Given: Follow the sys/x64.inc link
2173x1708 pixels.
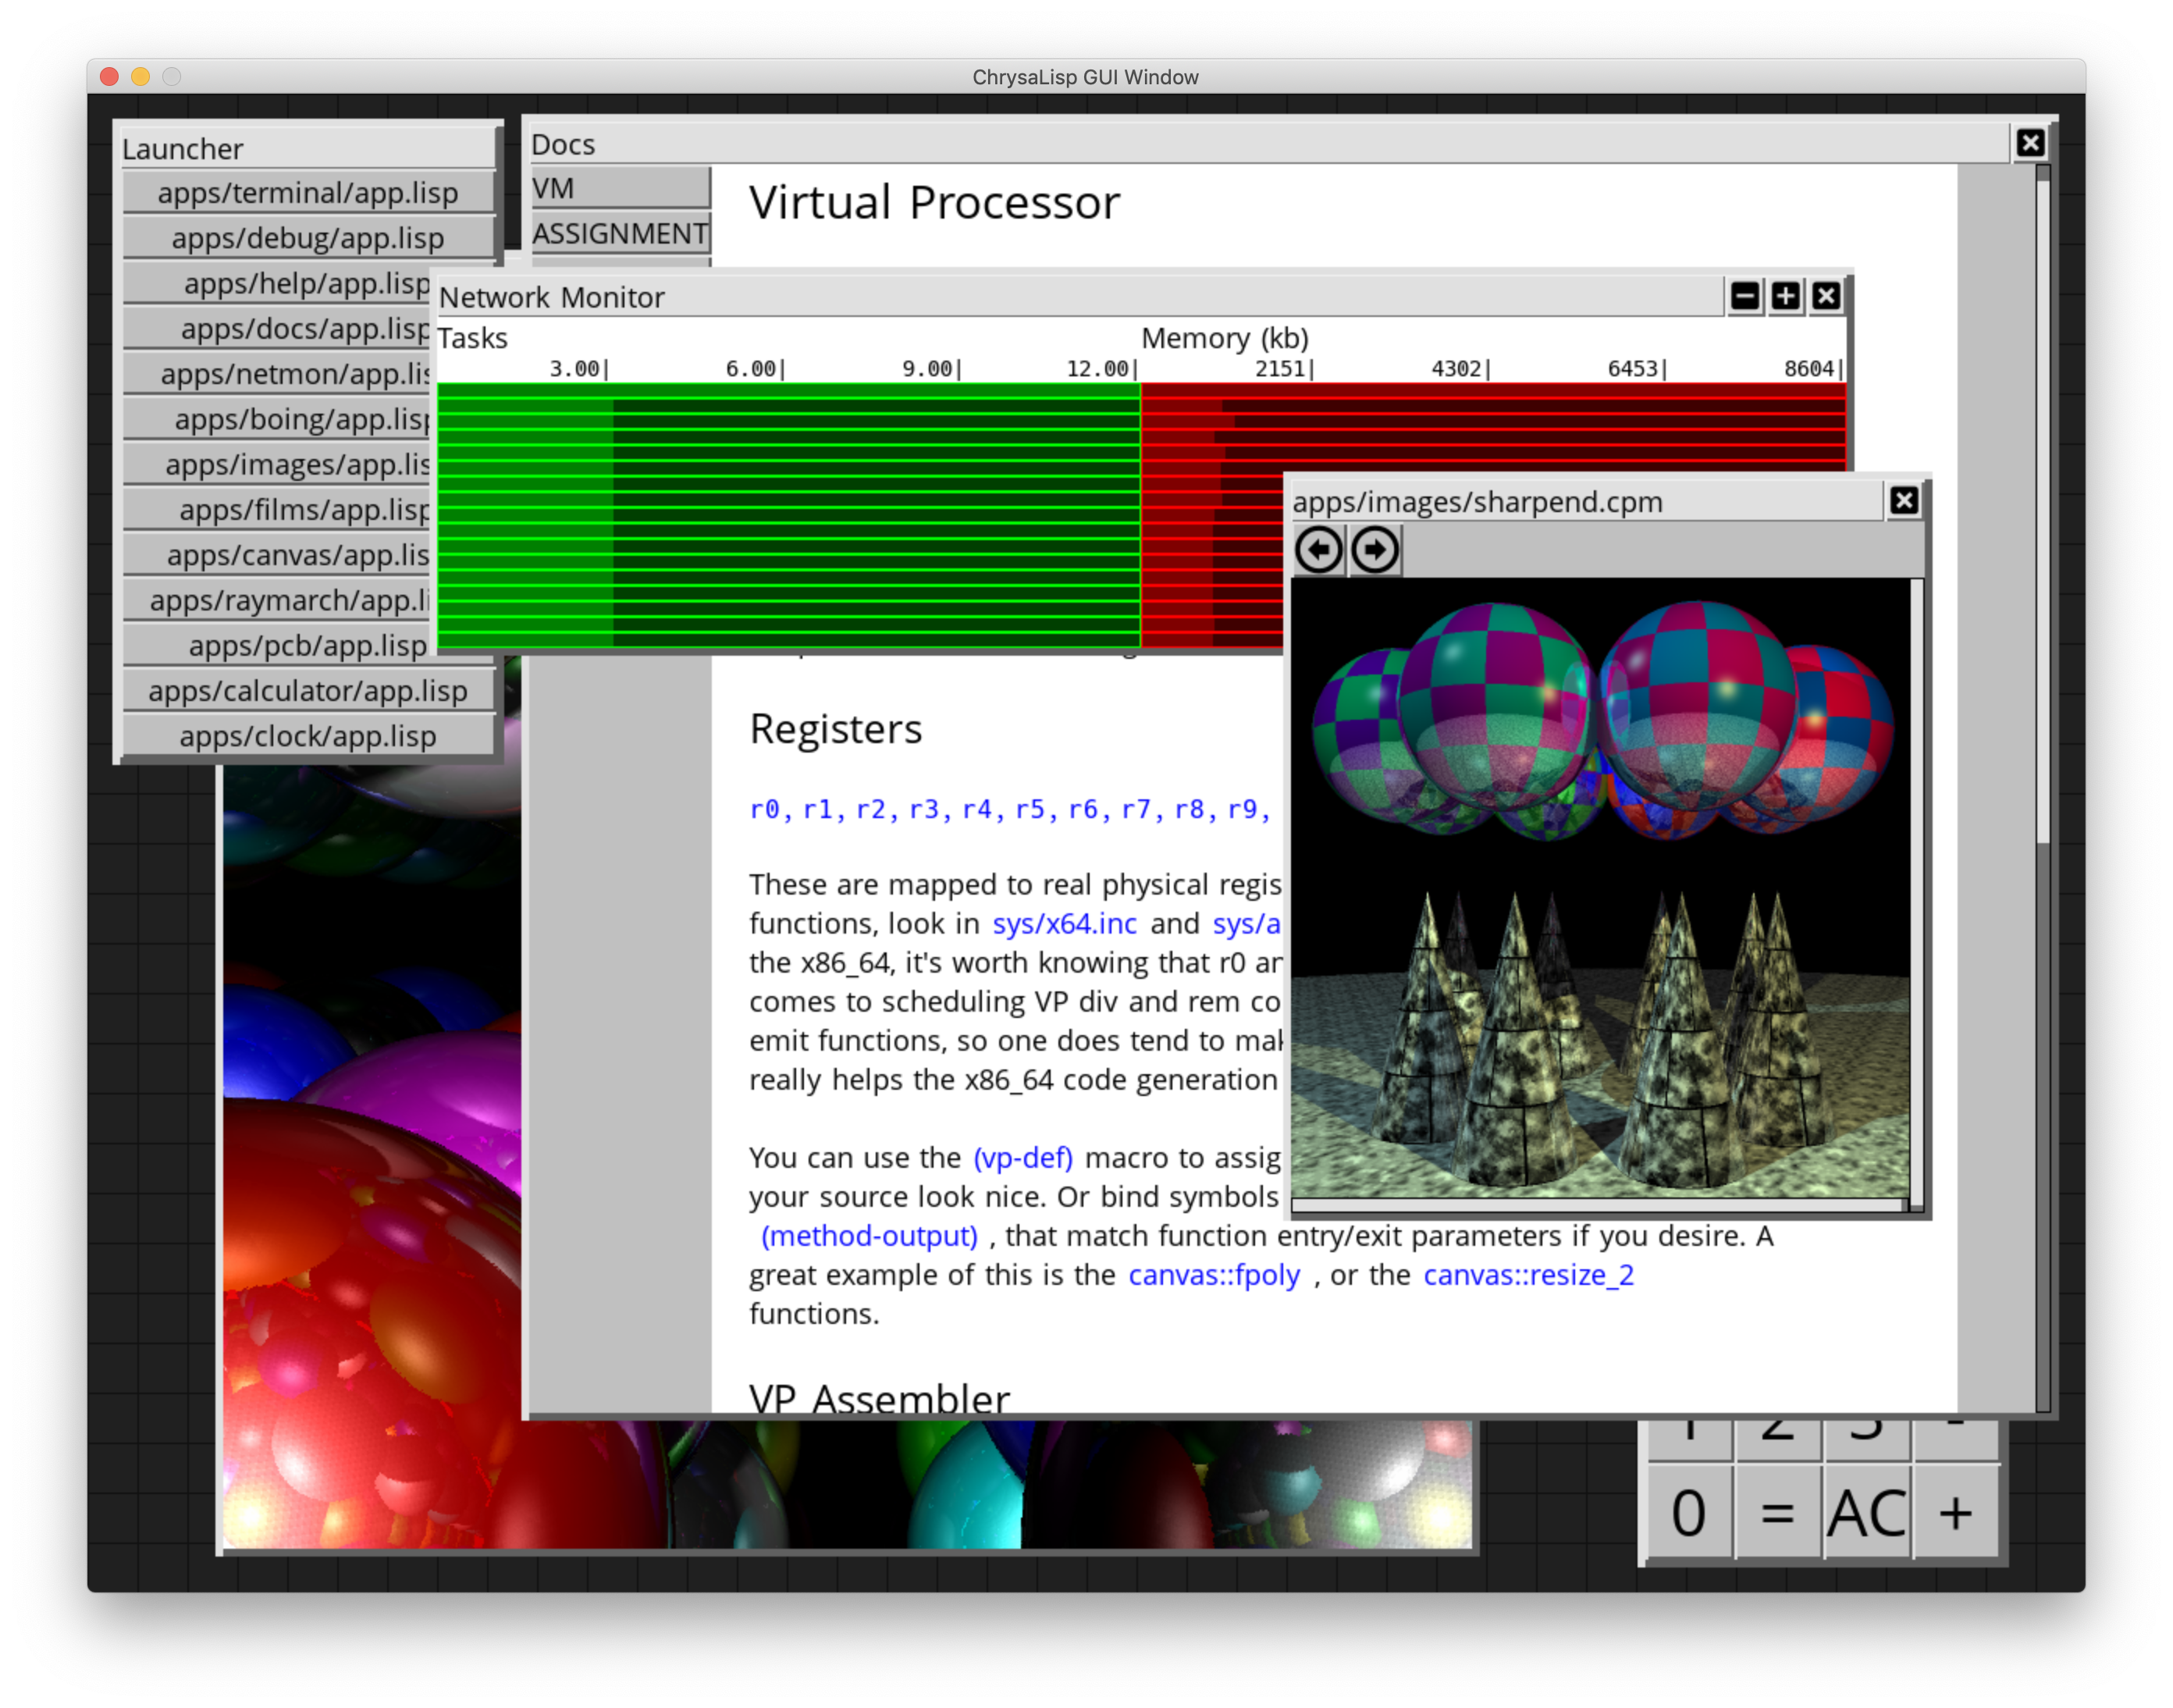Looking at the screenshot, I should coord(1064,923).
